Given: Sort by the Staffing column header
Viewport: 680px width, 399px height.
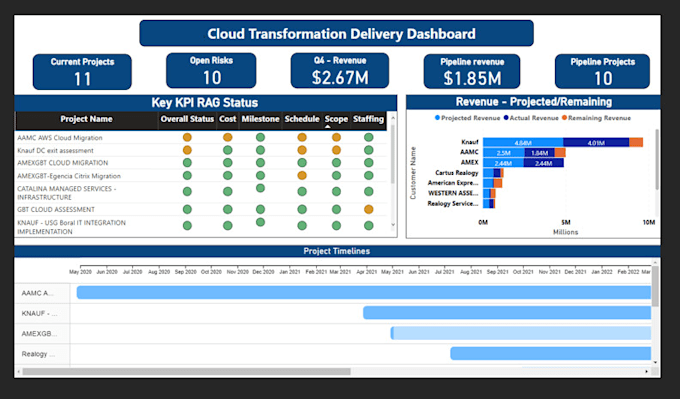Looking at the screenshot, I should pos(368,119).
